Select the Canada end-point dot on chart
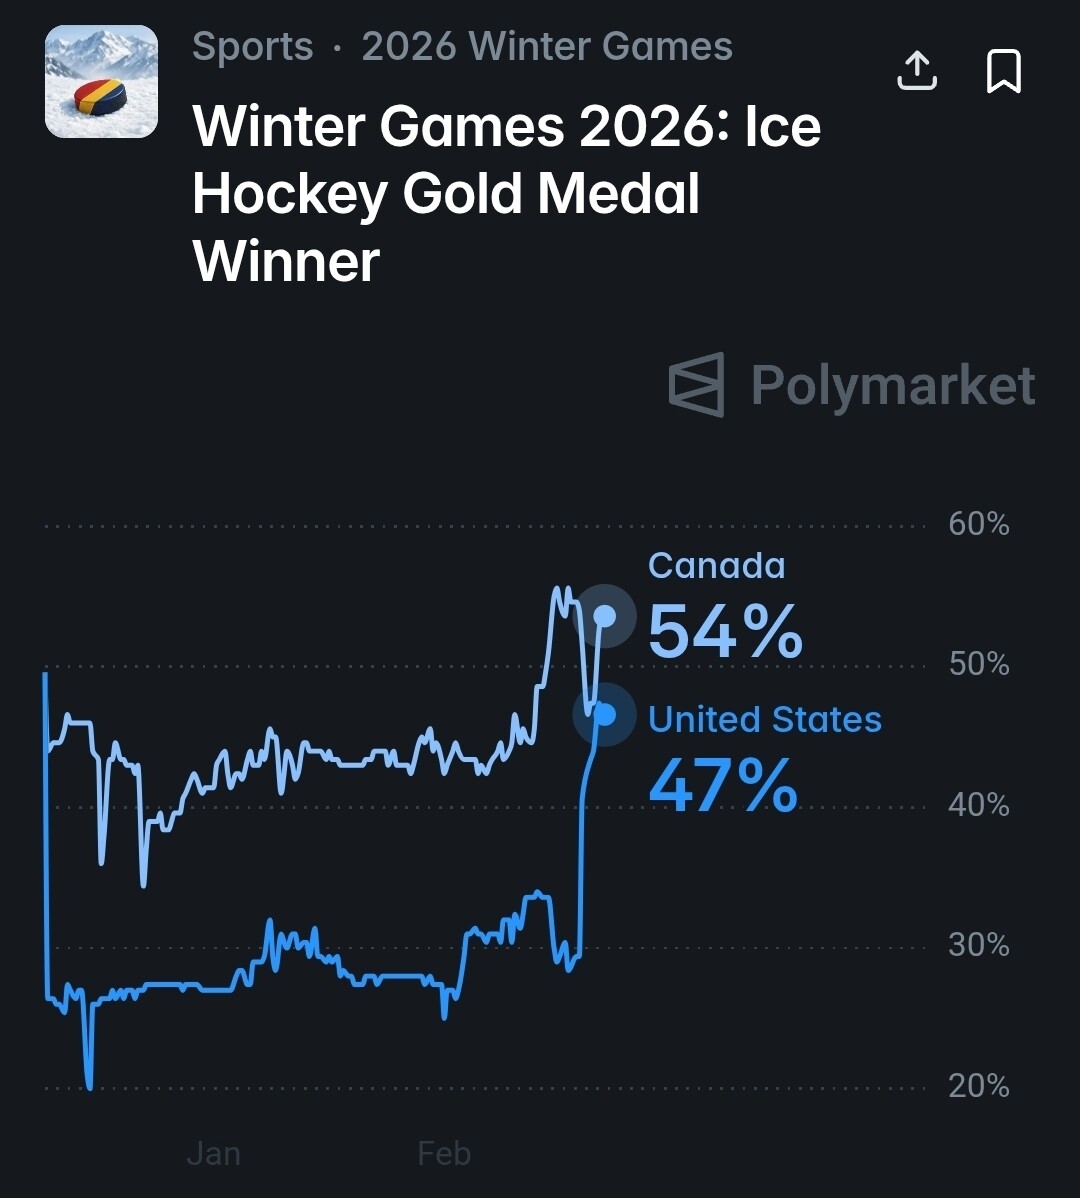Viewport: 1080px width, 1198px height. point(605,616)
